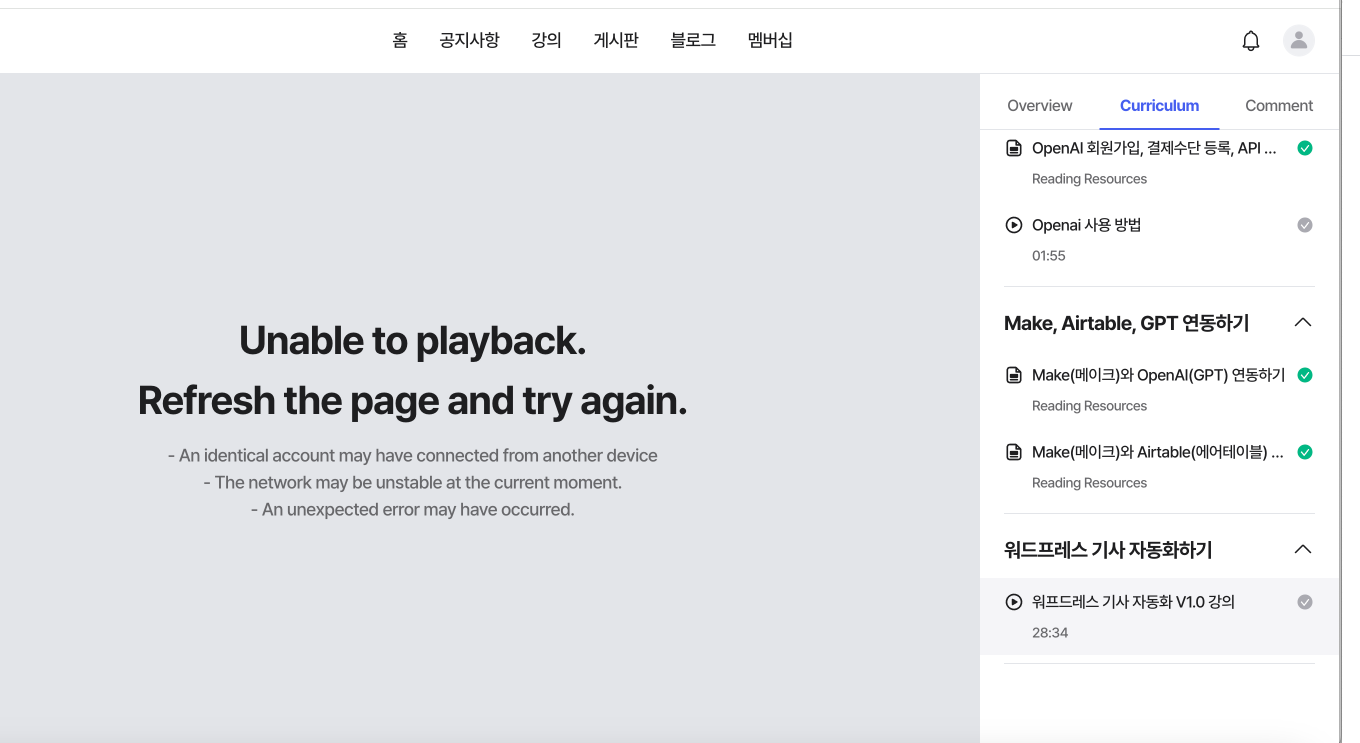This screenshot has height=743, width=1360.
Task: Click document icon beside OpenAI 회원가입 lesson
Action: (1014, 148)
